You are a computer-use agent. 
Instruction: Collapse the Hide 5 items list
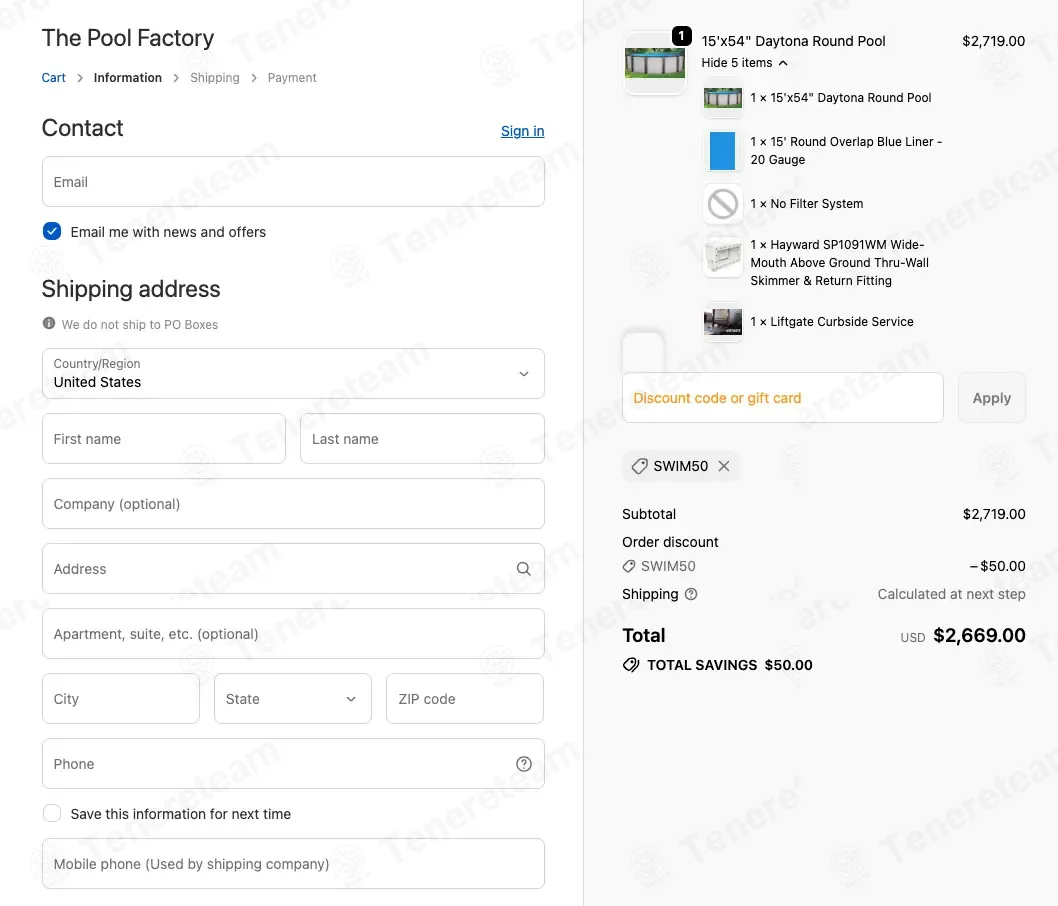[x=744, y=63]
